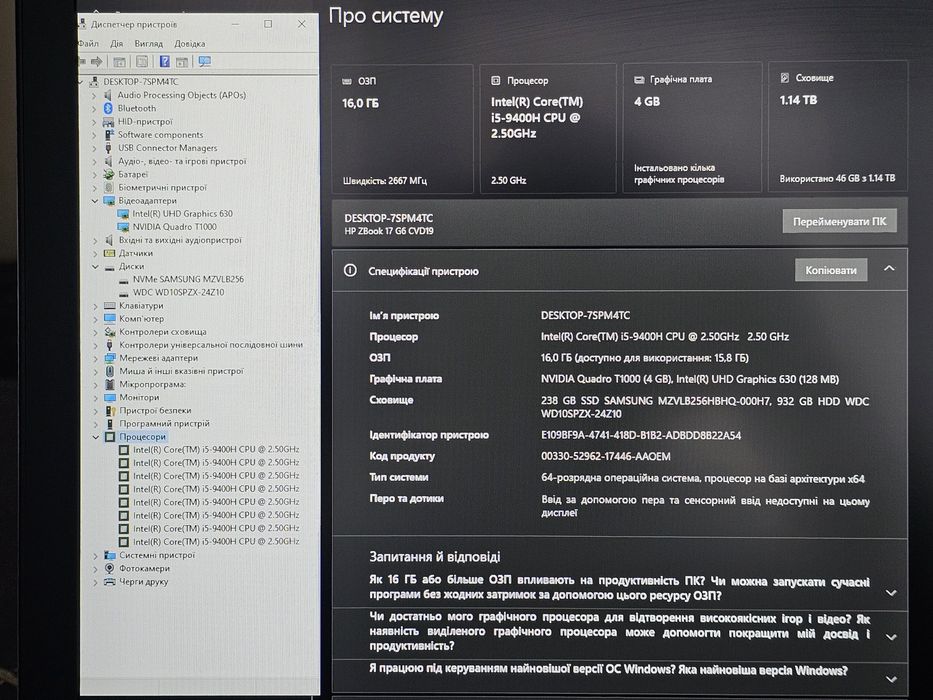Open the Дія menu
The image size is (933, 700).
(117, 43)
